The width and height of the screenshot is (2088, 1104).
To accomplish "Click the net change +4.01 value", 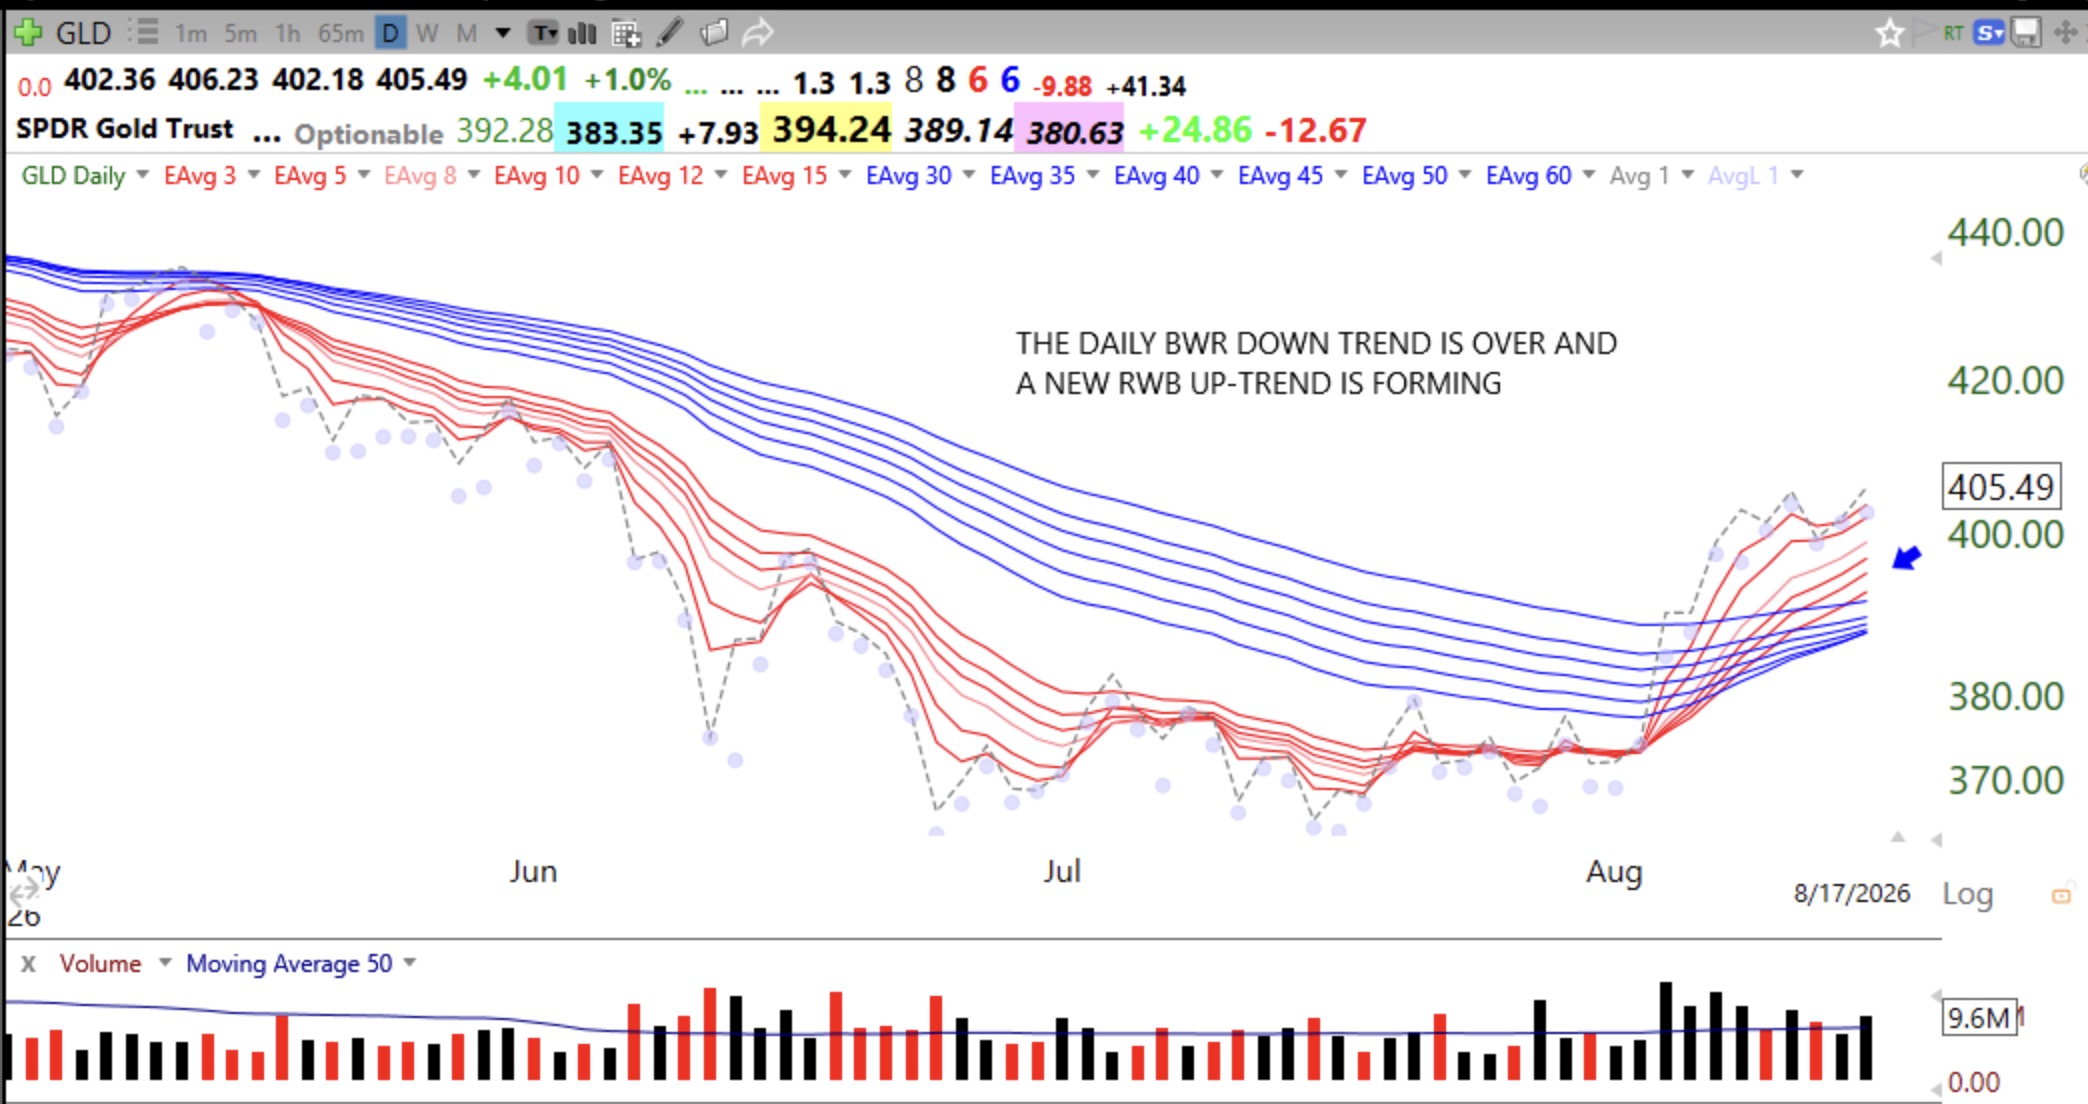I will [525, 79].
